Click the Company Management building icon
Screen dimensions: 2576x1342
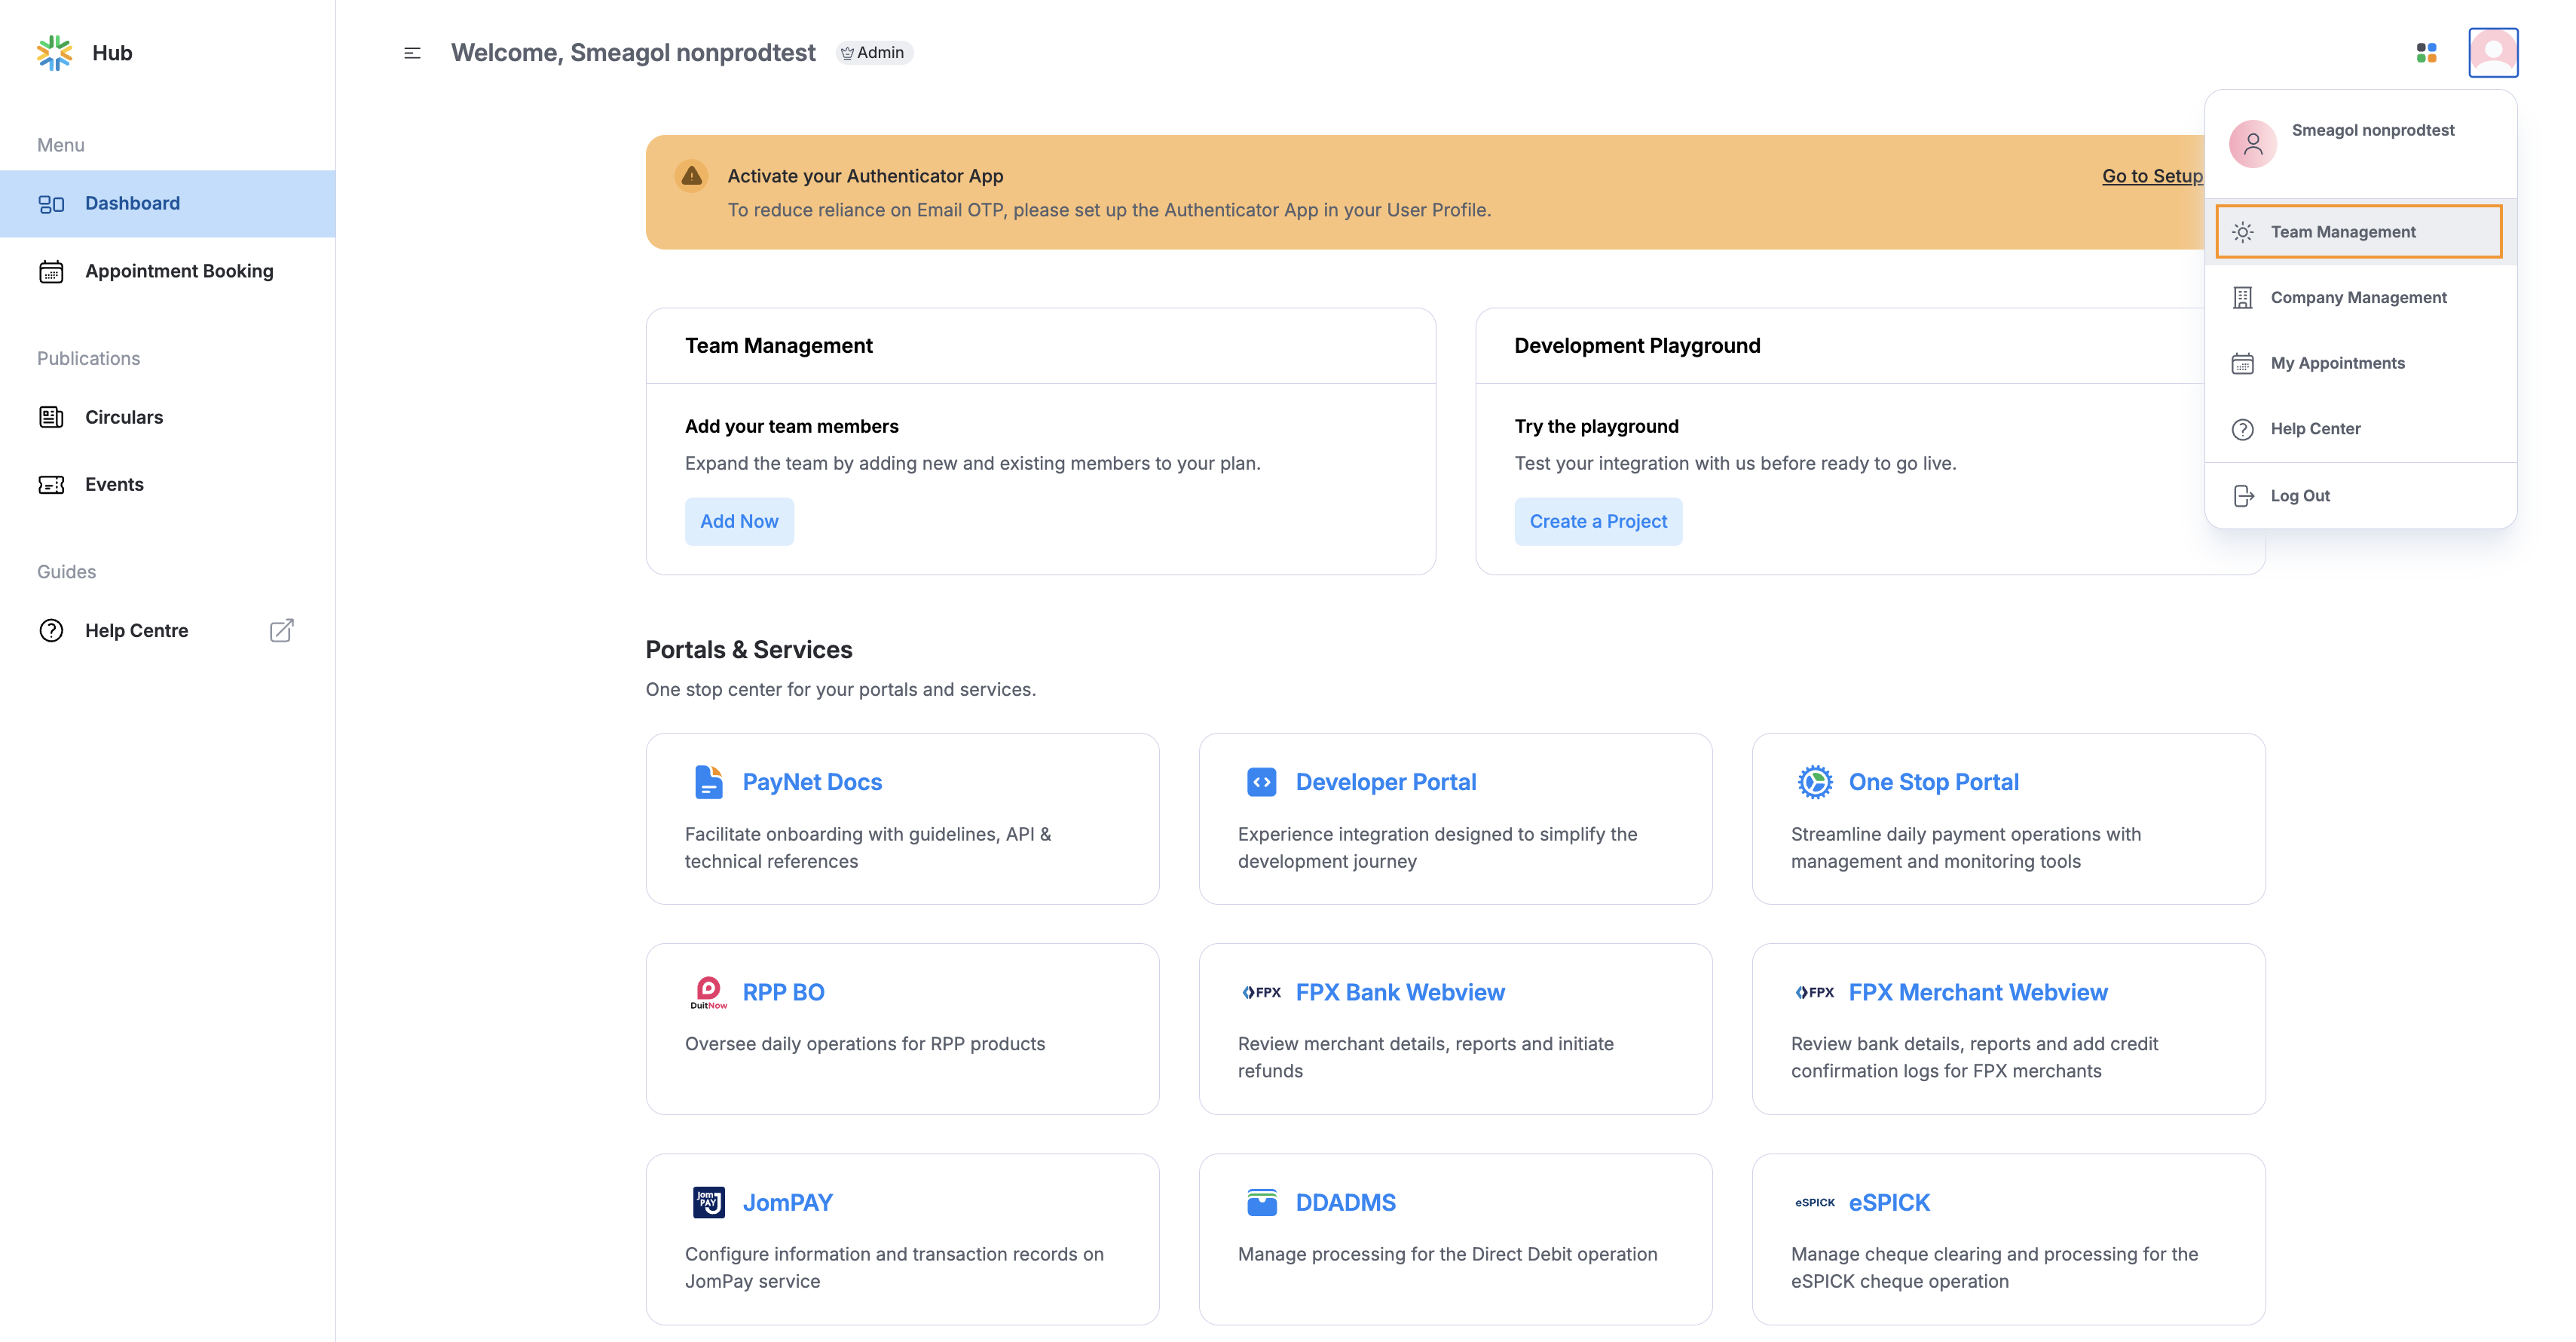pos(2243,298)
